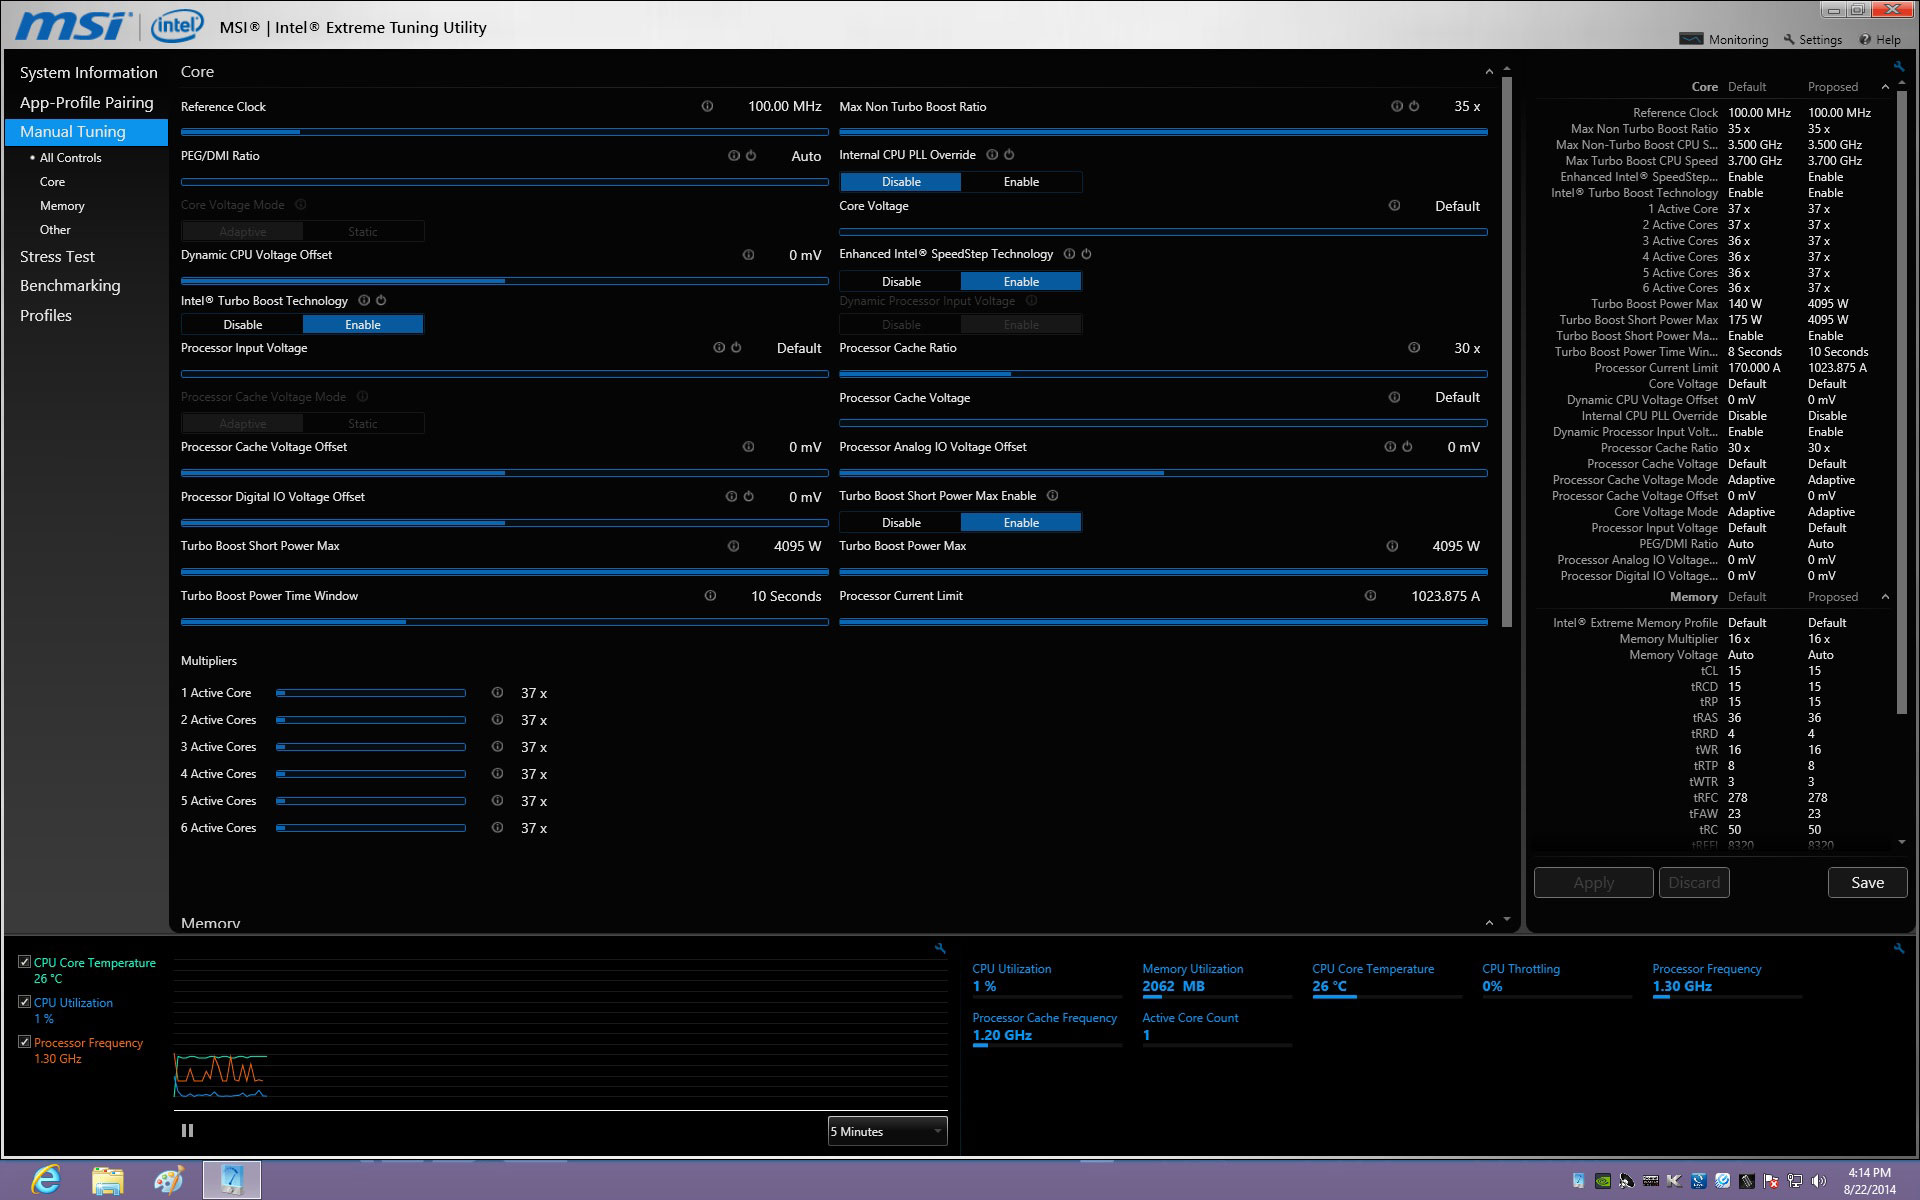1920x1200 pixels.
Task: Click the PEG/DMI Ratio info icon
Action: [734, 156]
